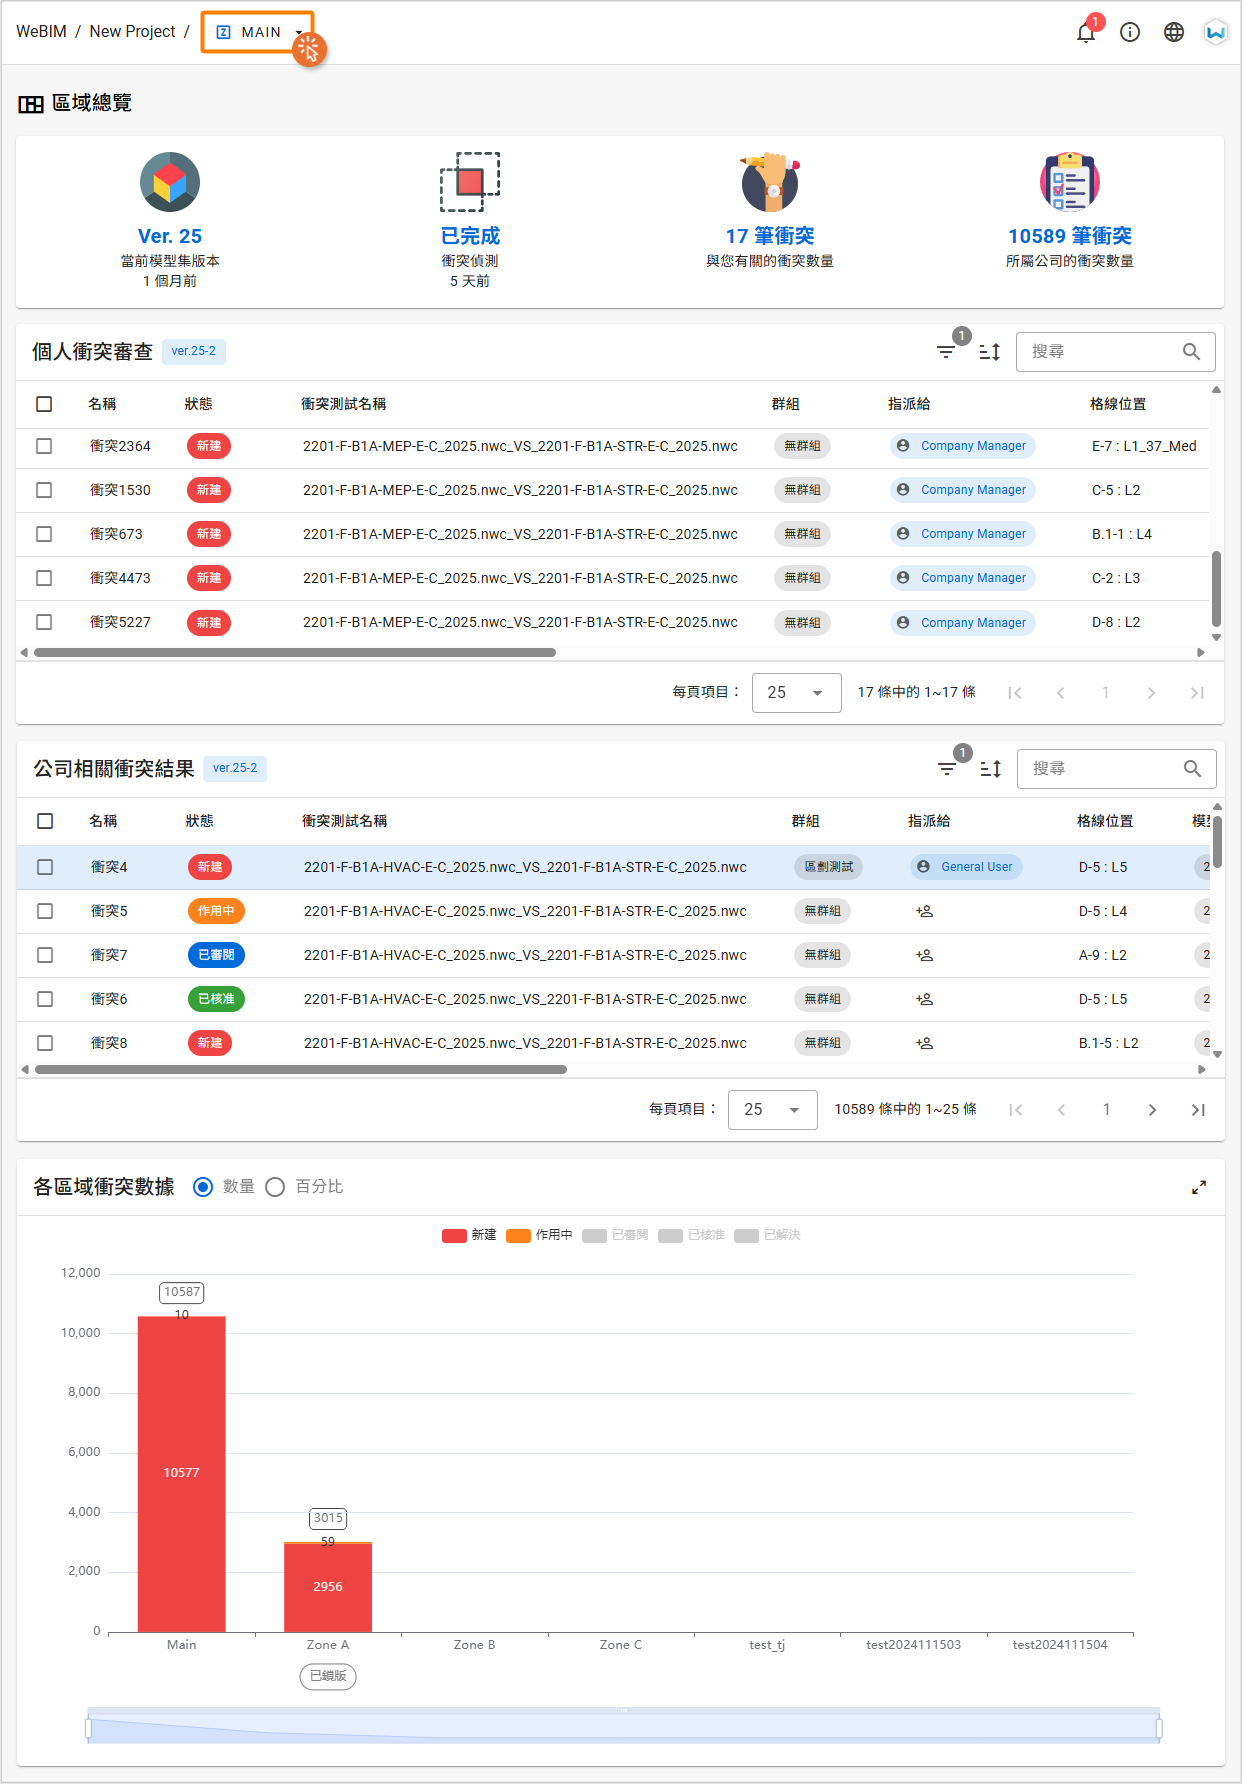
Task: Click ver.25-2 tag in 公司相關衝突結果
Action: pos(235,769)
